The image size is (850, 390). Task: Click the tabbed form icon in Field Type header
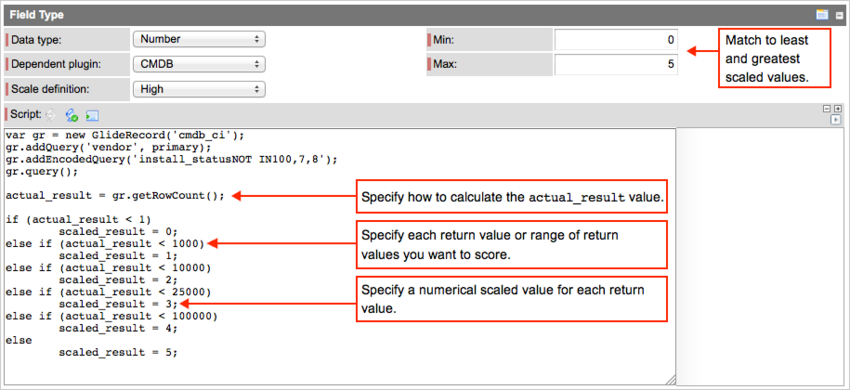822,15
